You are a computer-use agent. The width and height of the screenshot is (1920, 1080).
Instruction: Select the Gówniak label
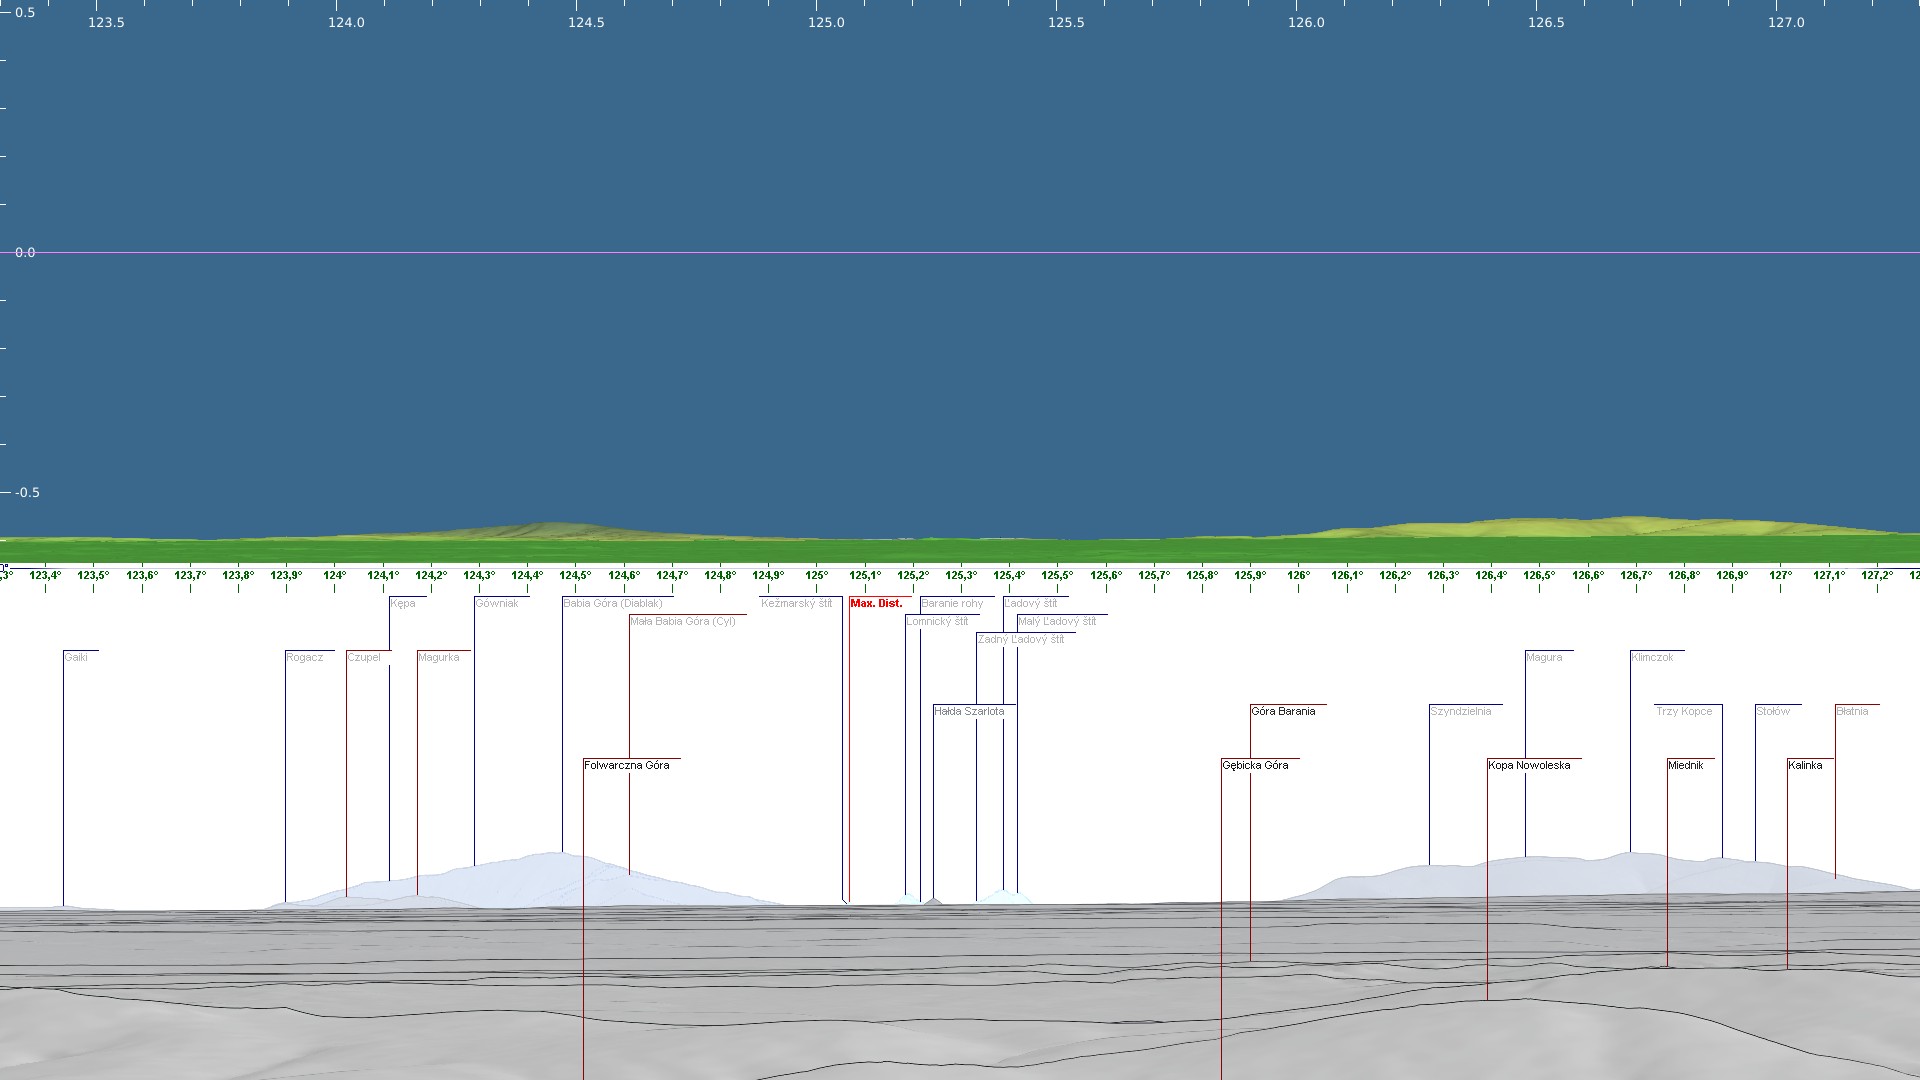coord(497,603)
